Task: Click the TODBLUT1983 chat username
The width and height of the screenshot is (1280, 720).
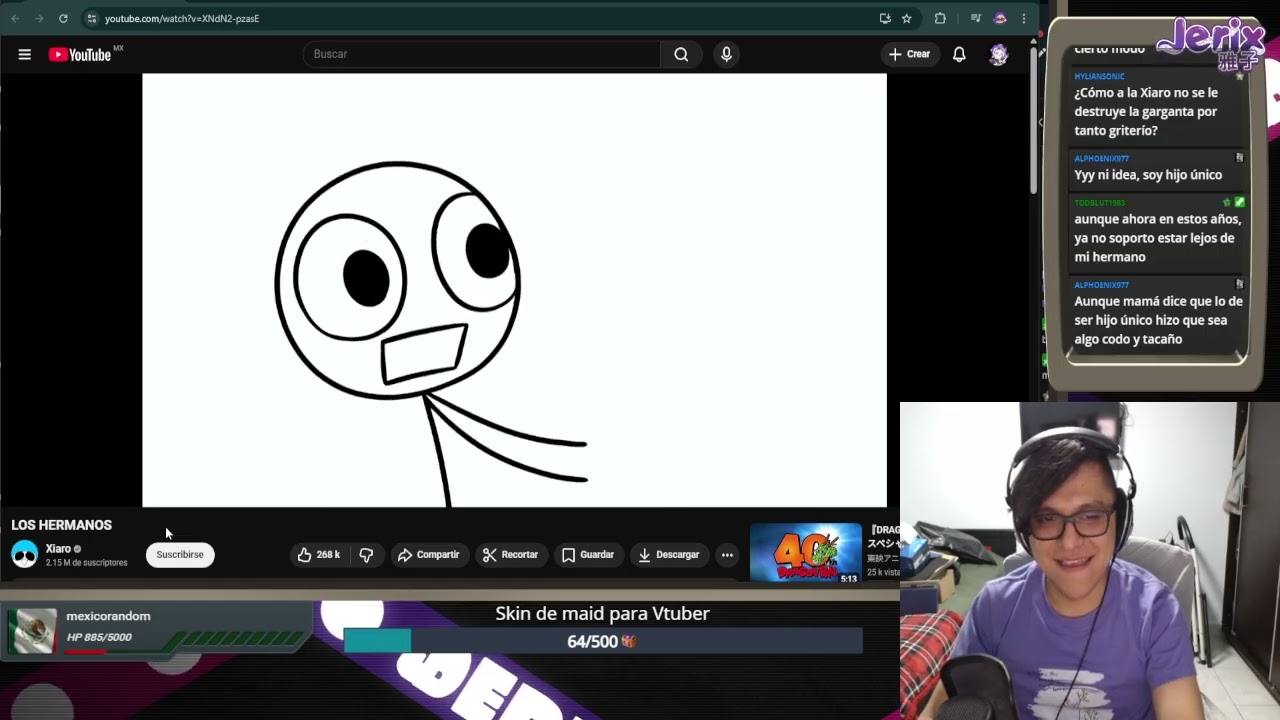Action: pos(1099,203)
